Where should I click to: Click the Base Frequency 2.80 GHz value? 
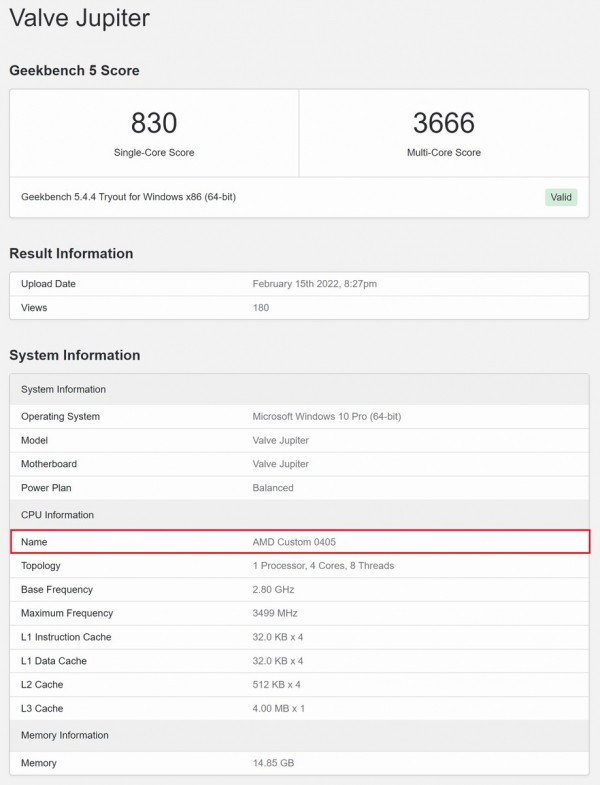click(x=273, y=590)
